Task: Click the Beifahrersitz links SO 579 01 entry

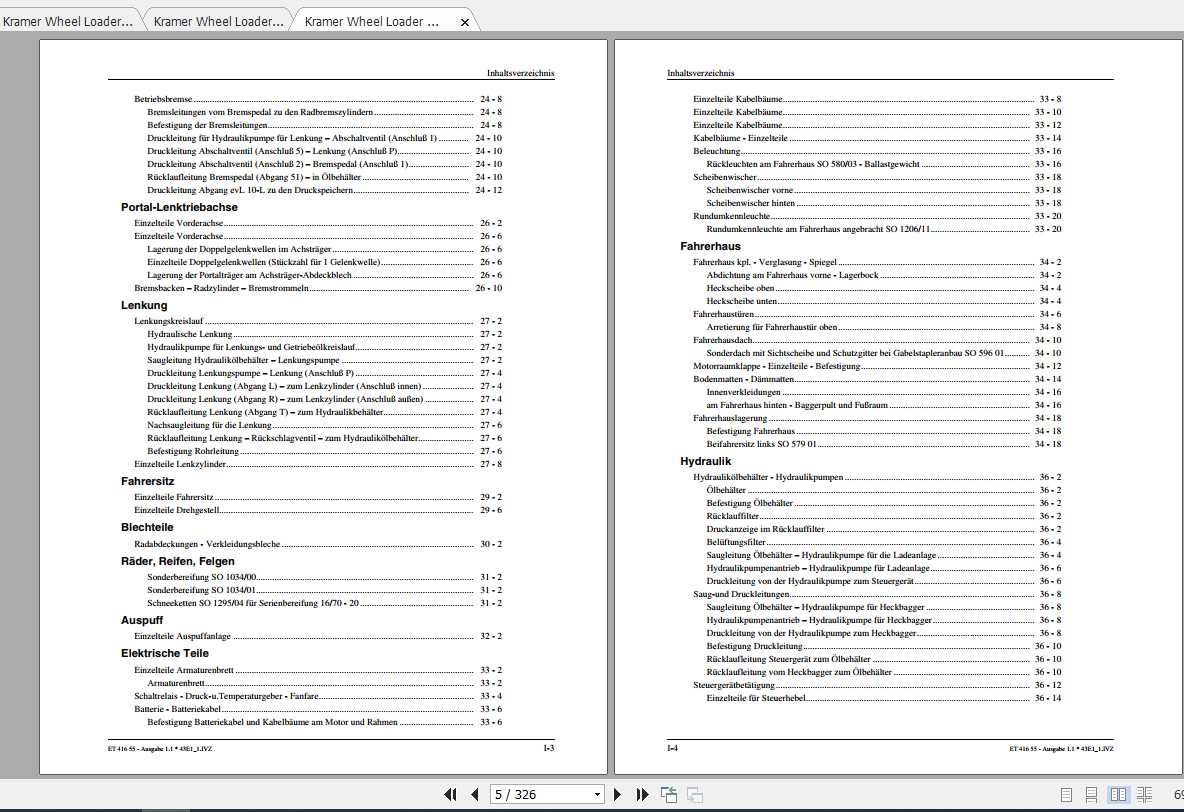Action: 884,444
